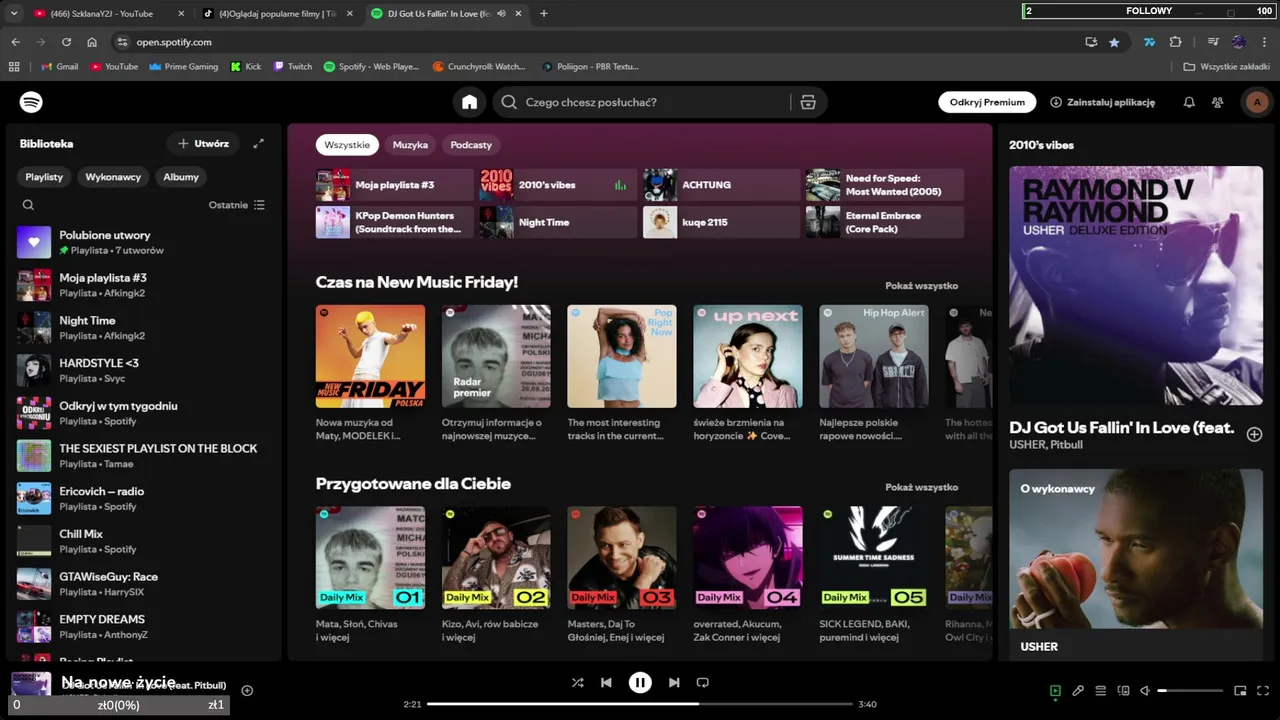The height and width of the screenshot is (720, 1280).
Task: Open Need for Speed: Most Wanted tile
Action: pyautogui.click(x=885, y=185)
